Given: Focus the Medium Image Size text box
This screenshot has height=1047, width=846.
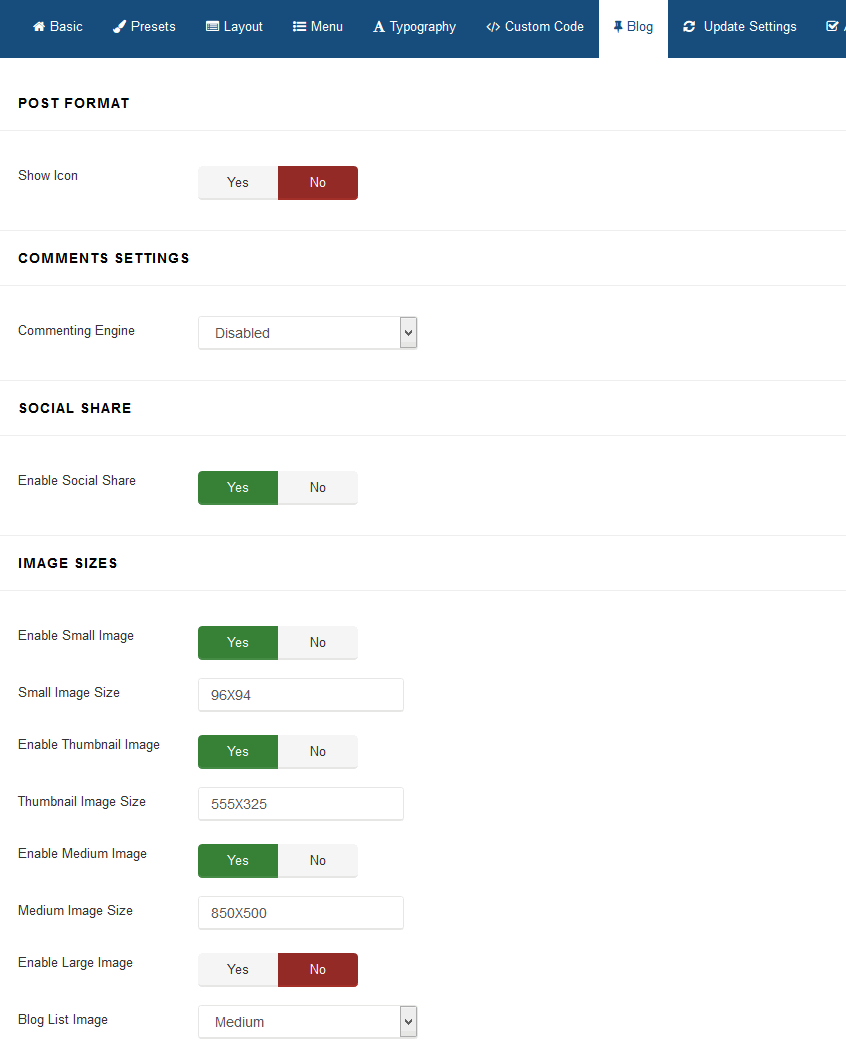Looking at the screenshot, I should [301, 913].
